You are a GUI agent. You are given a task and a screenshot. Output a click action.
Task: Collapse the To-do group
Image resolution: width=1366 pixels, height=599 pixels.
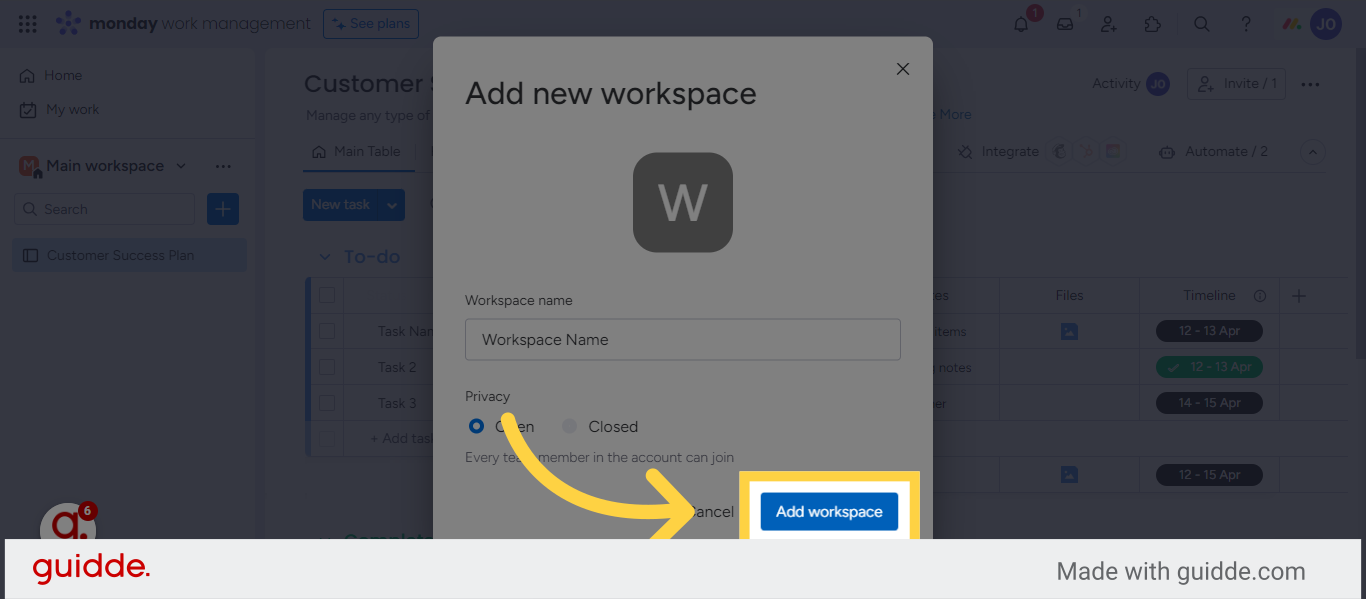(x=323, y=257)
